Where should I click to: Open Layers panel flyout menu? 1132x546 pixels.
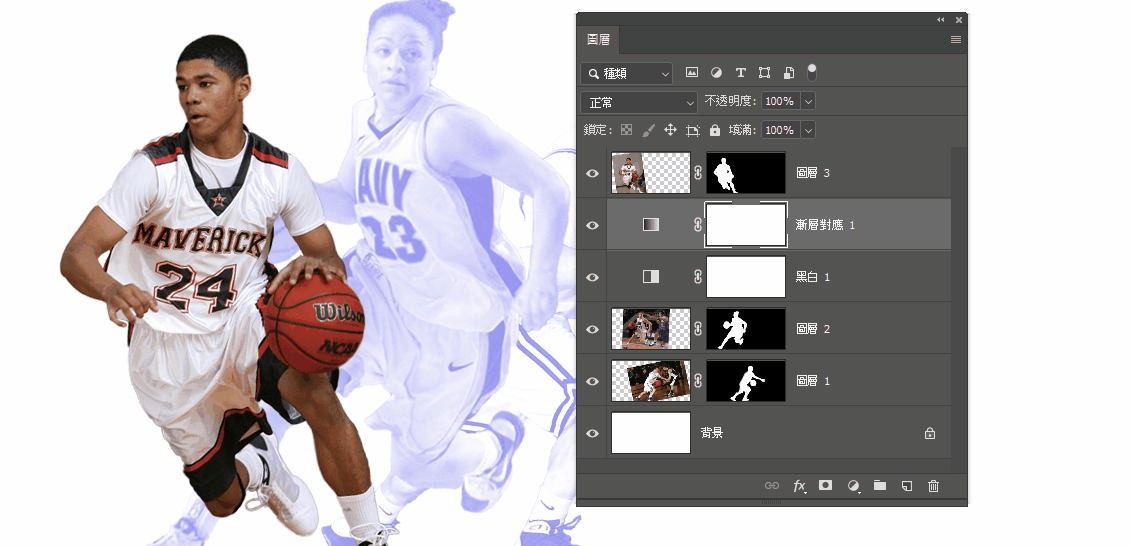pos(956,40)
